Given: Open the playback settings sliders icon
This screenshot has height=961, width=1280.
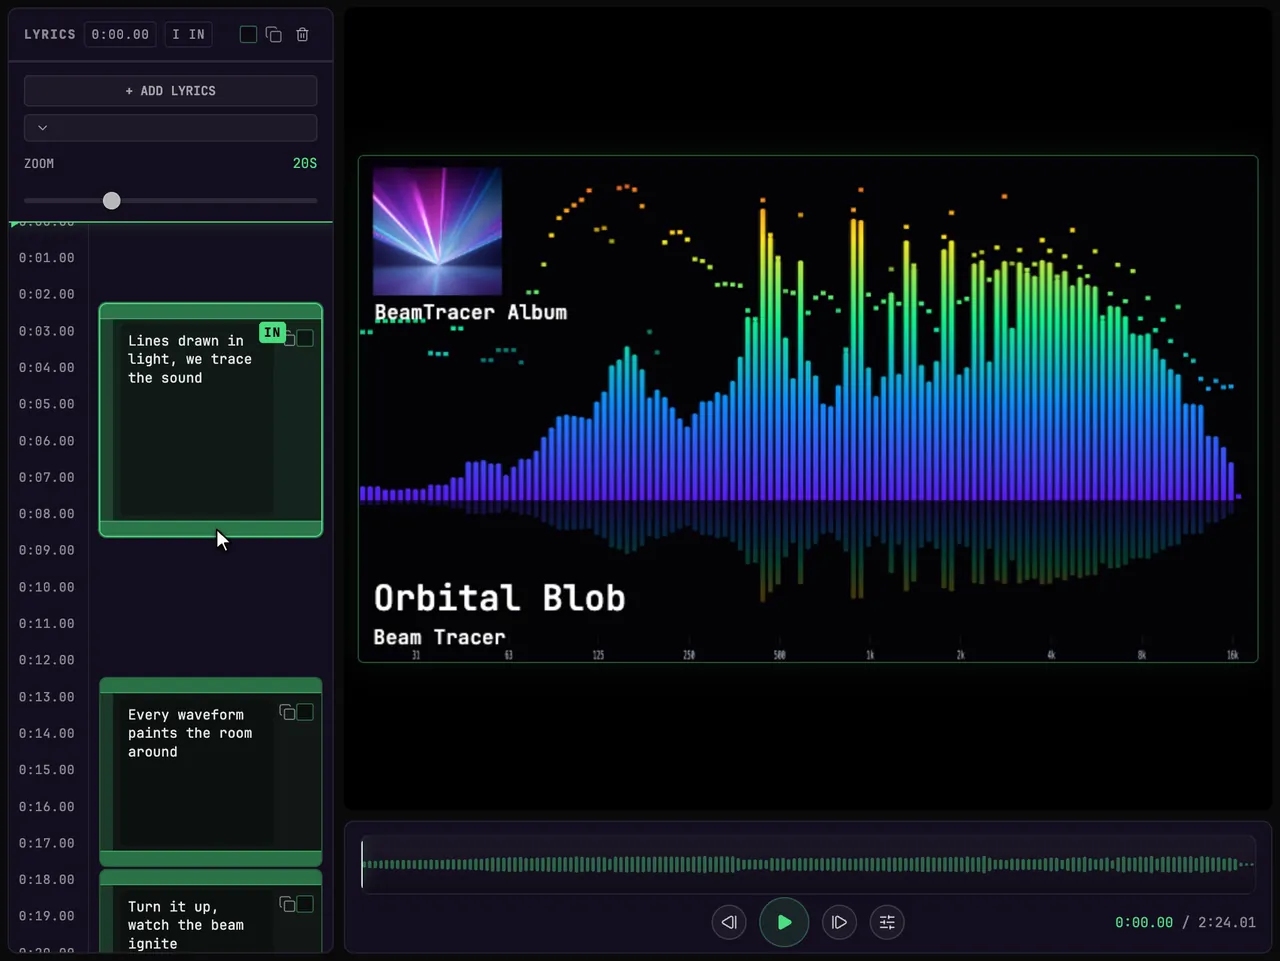Looking at the screenshot, I should click(887, 922).
